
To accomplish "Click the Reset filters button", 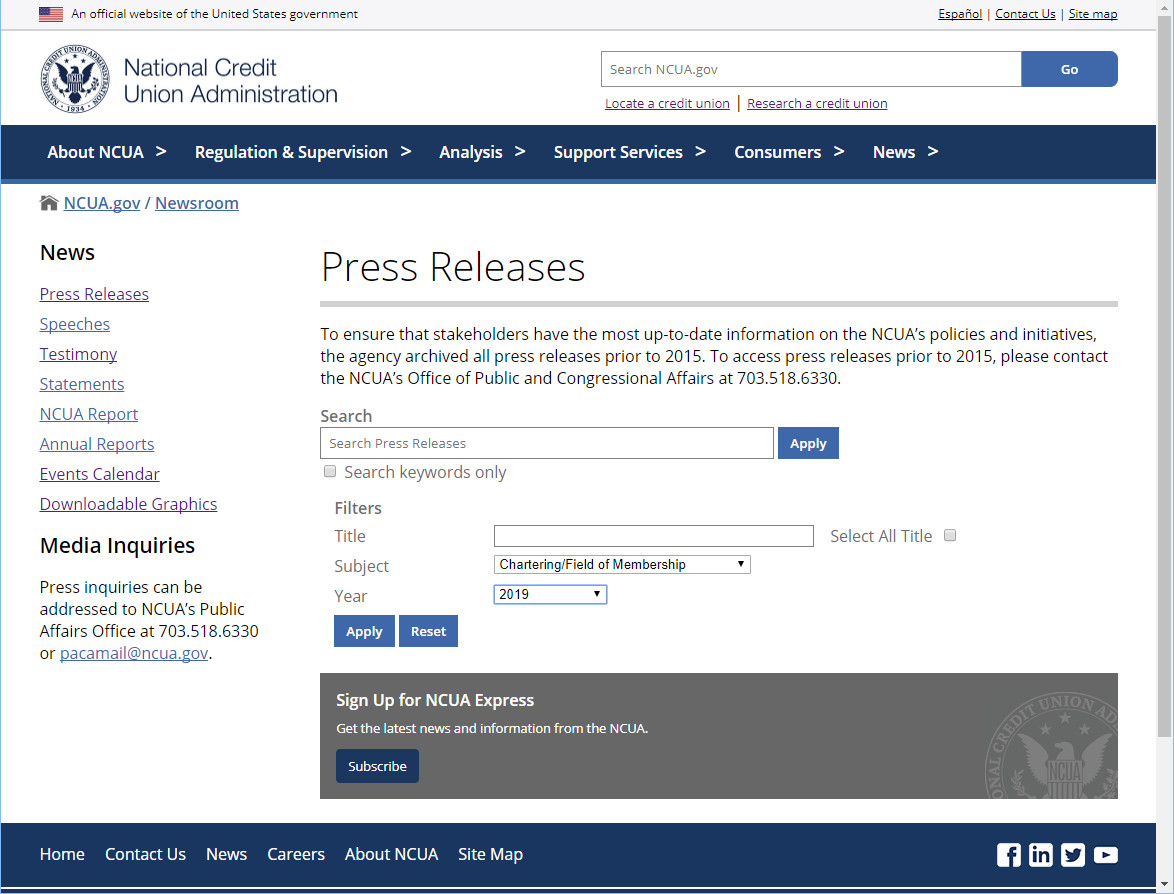I will pyautogui.click(x=428, y=631).
